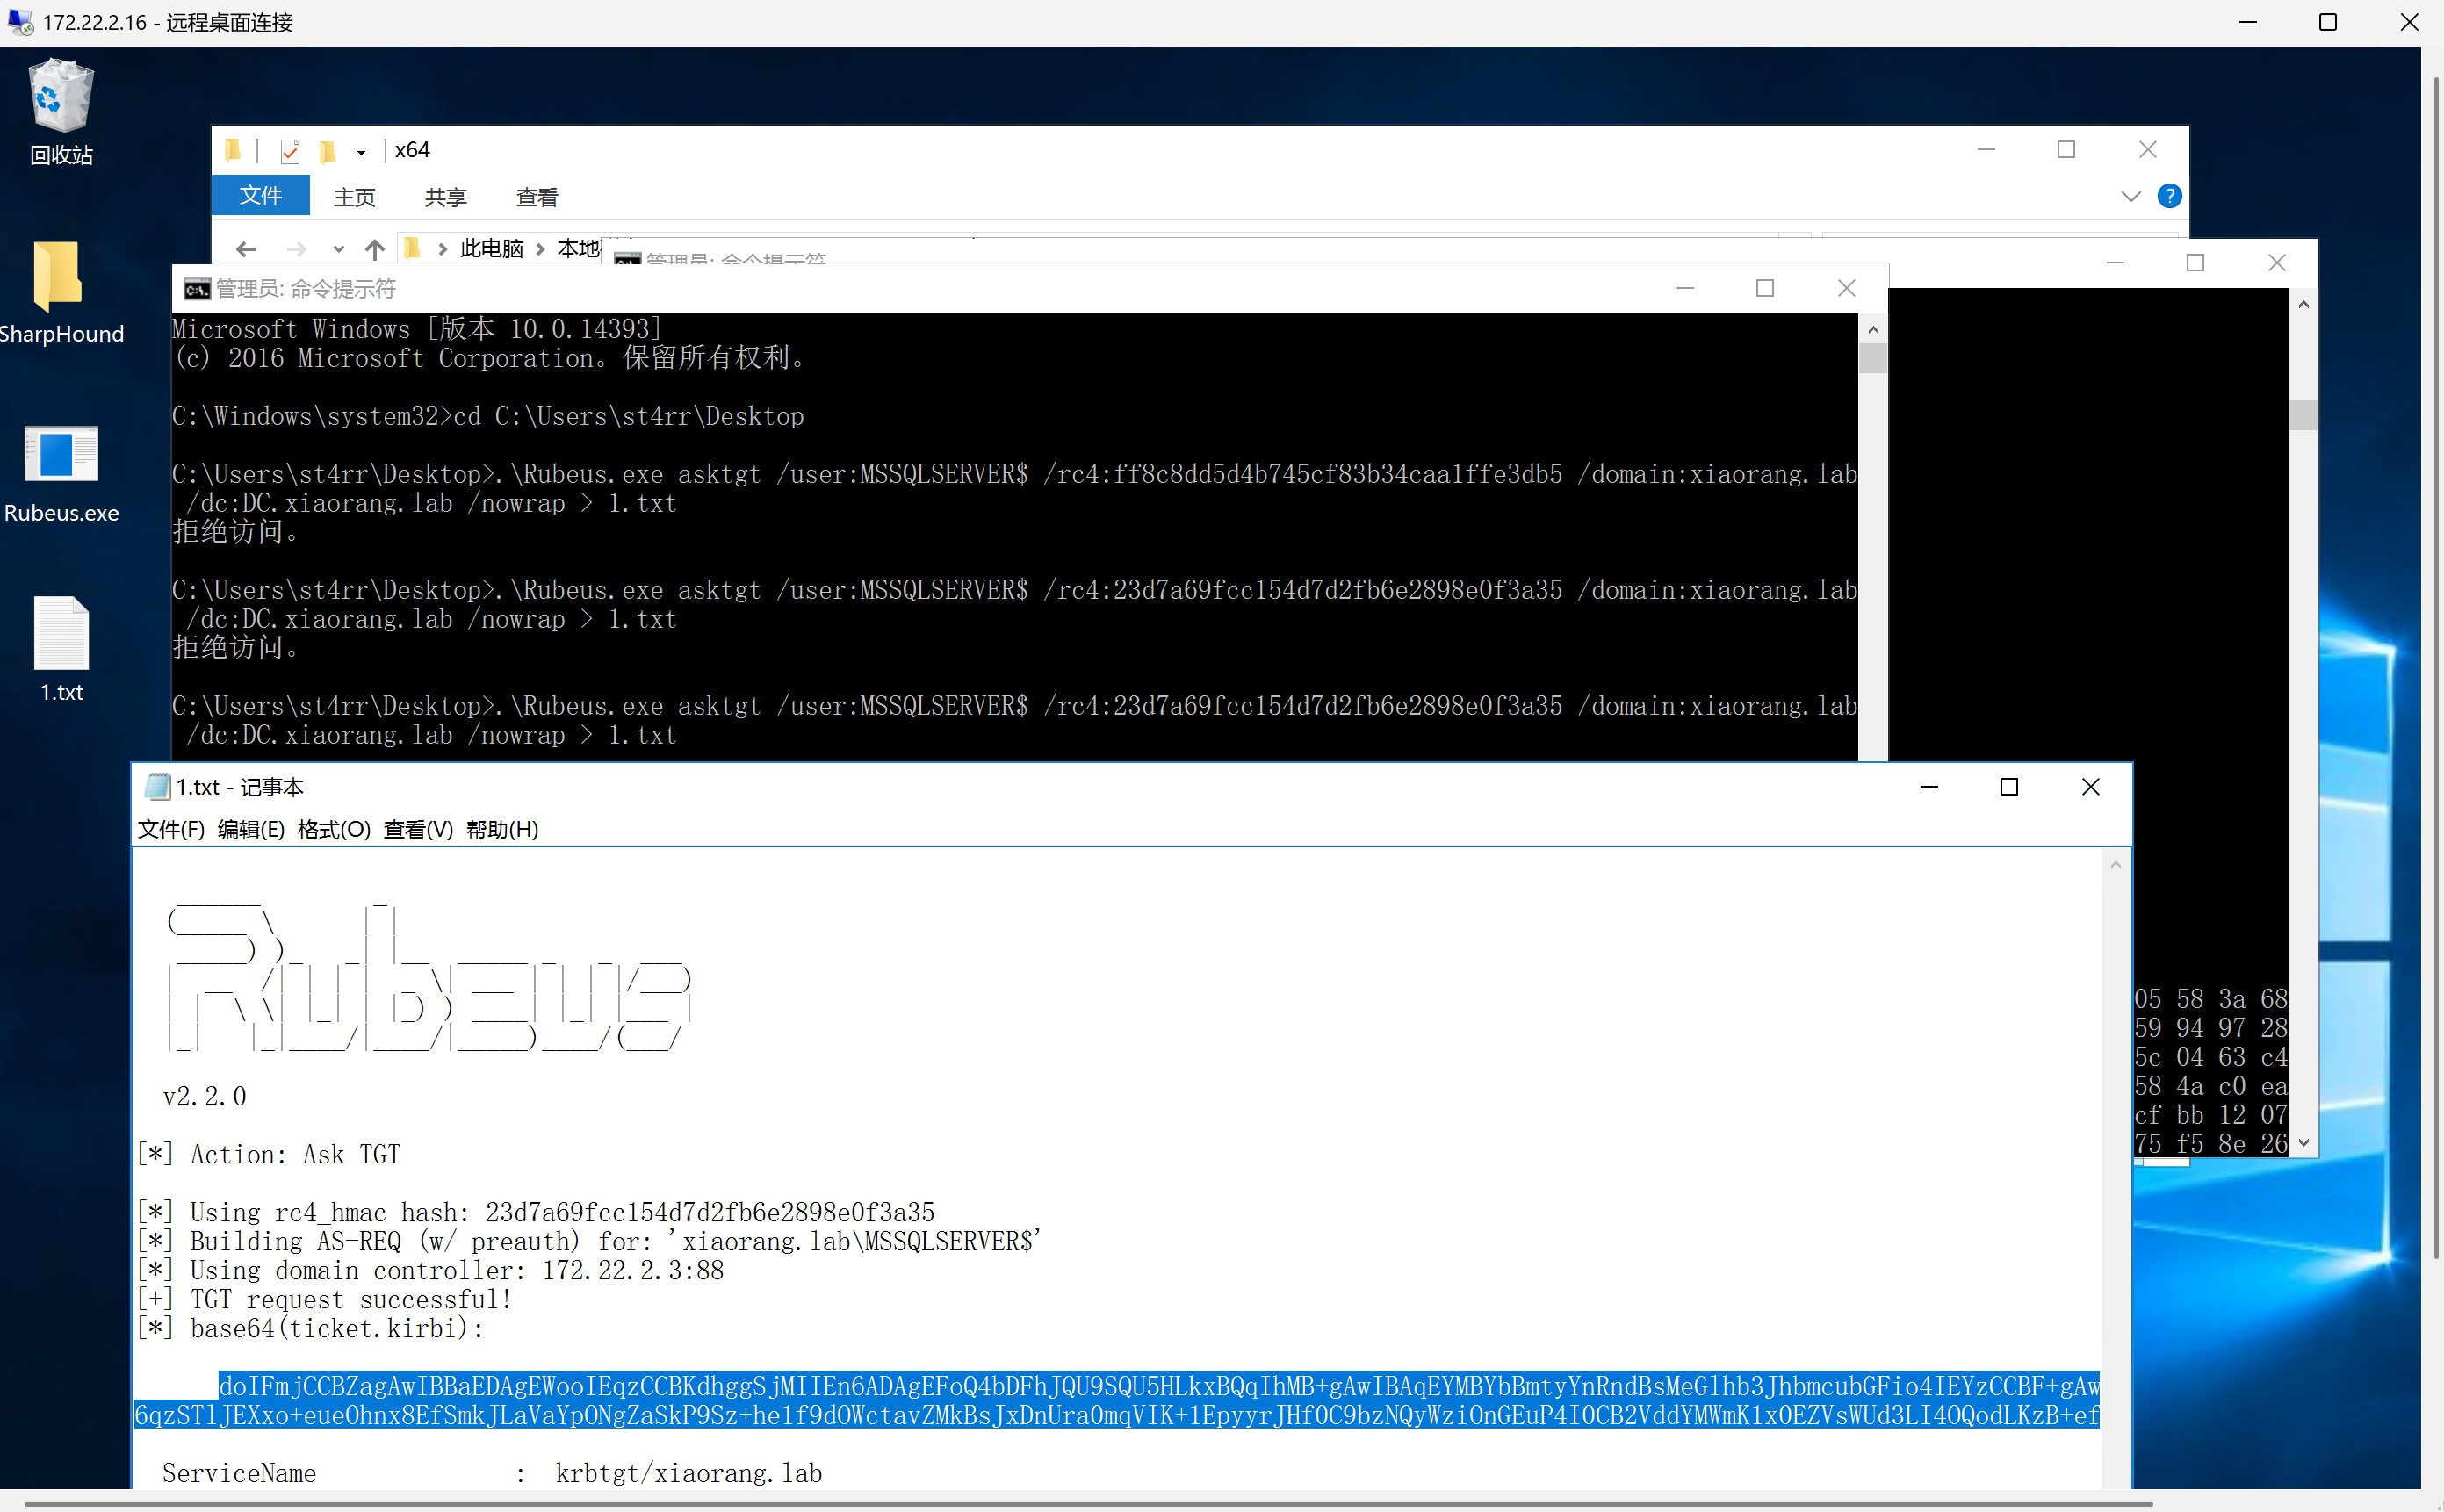Click the rear console window scrollbar thumb
Screen dimensions: 2444x1512
(2303, 415)
